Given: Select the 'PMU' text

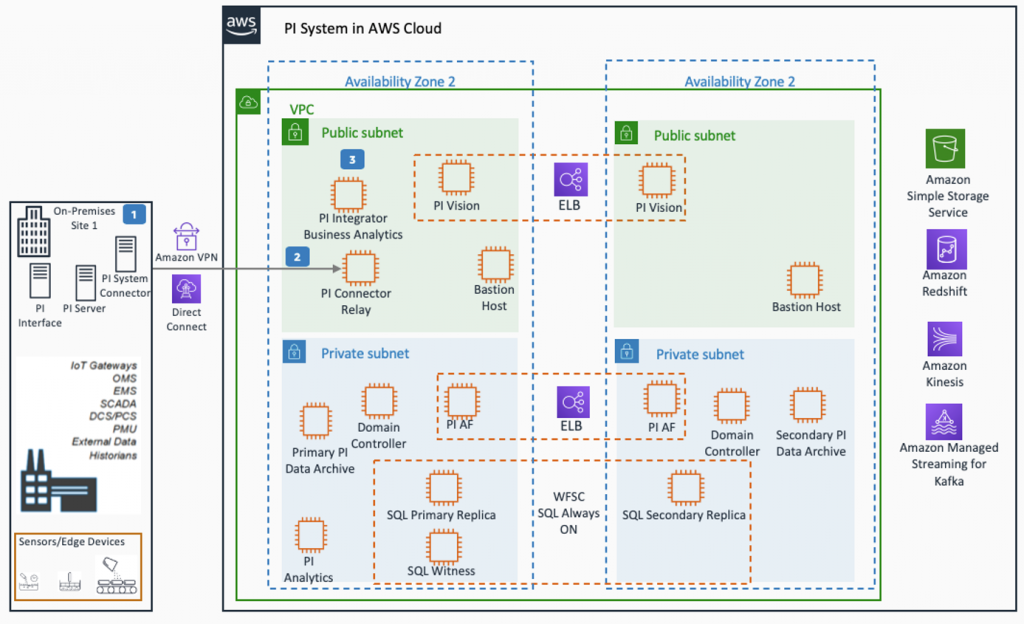Looking at the screenshot, I should click(125, 429).
